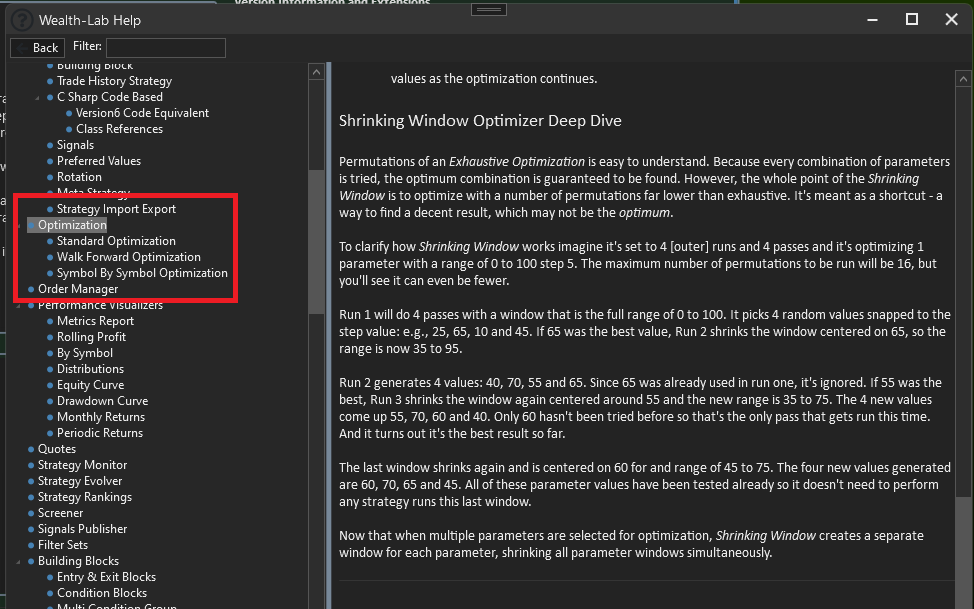Open Filter Sets topic
Viewport: 974px width, 609px height.
point(63,545)
